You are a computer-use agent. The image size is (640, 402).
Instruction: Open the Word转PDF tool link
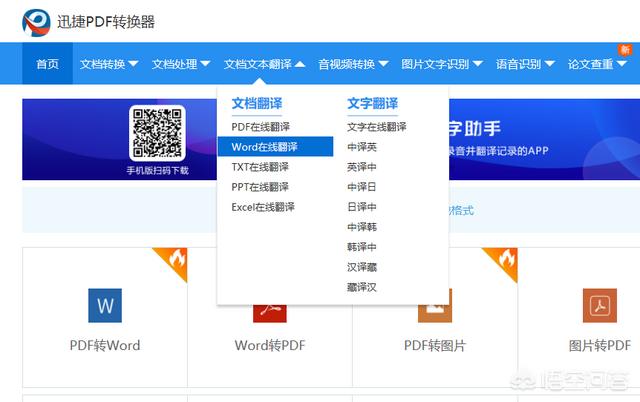270,346
